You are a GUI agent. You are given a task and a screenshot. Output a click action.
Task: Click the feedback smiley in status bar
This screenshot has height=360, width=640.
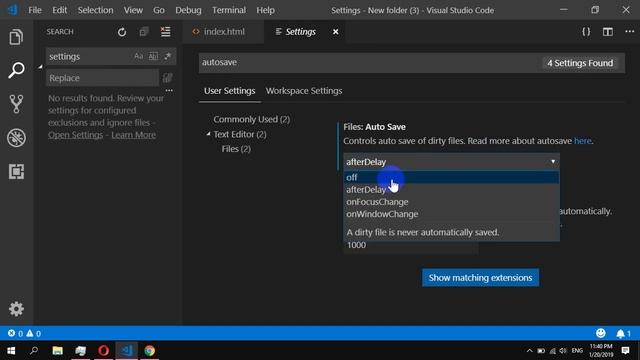click(600, 333)
